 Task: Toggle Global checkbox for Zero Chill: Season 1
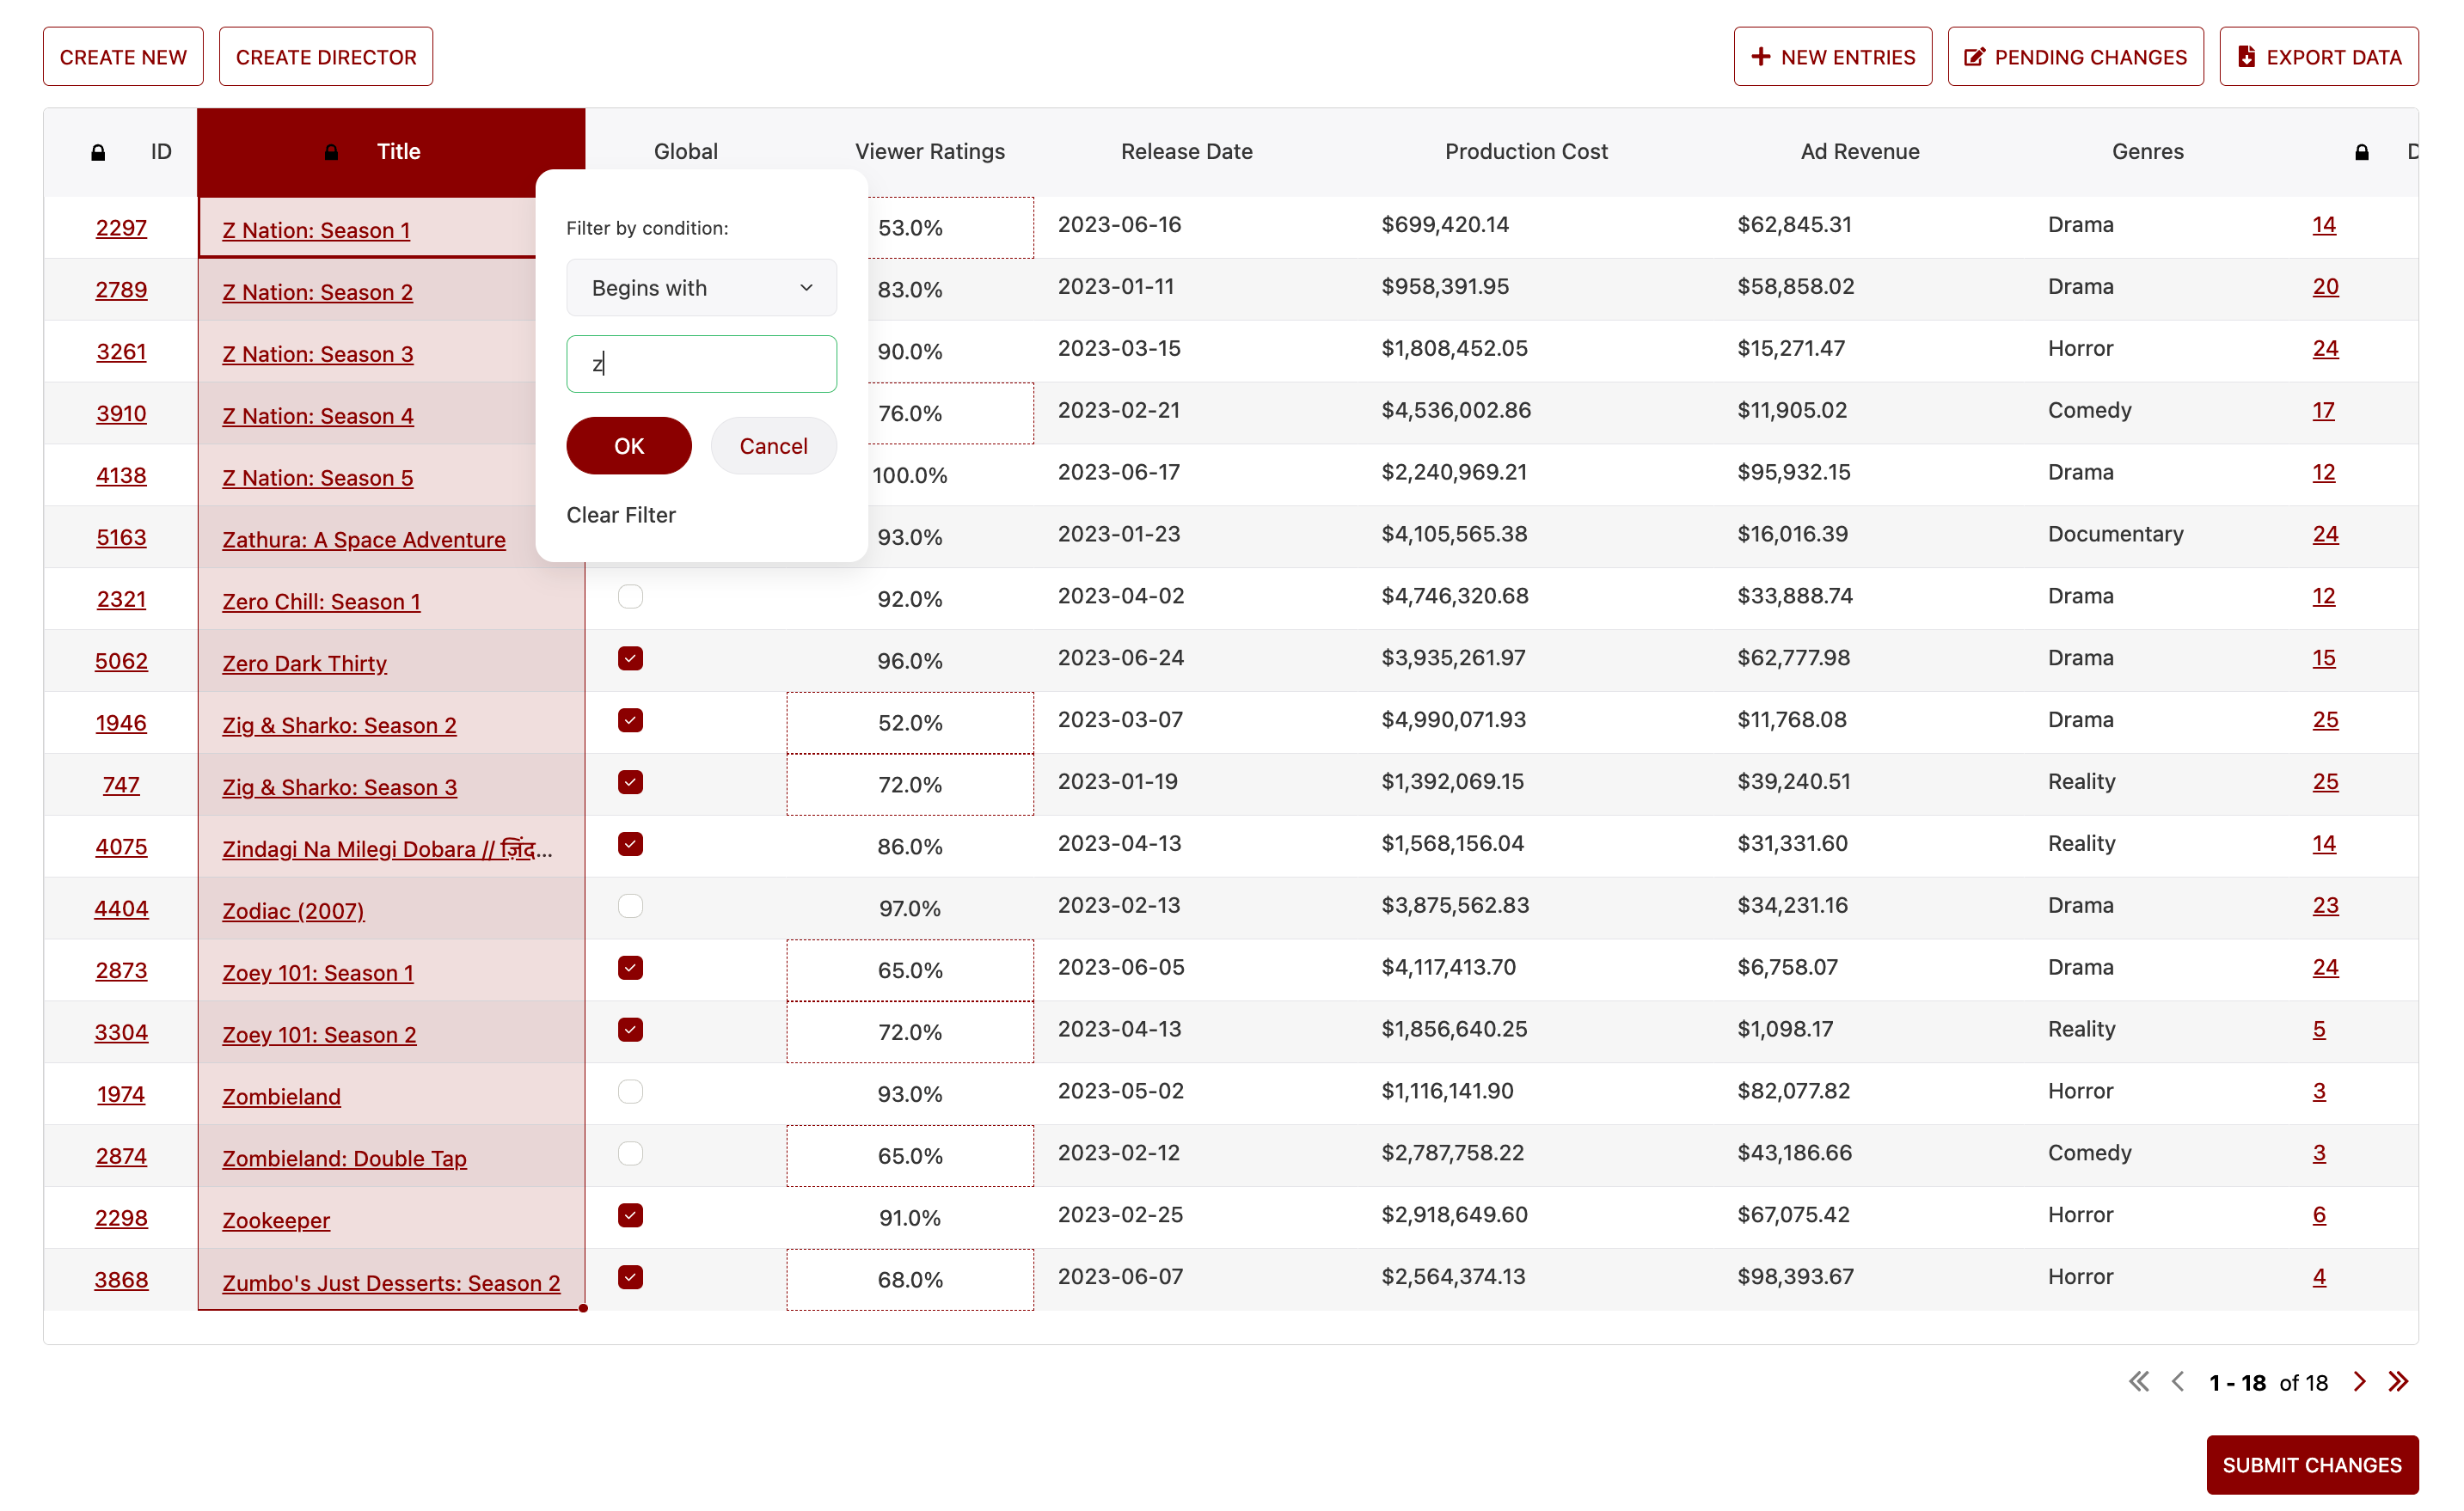pyautogui.click(x=630, y=596)
